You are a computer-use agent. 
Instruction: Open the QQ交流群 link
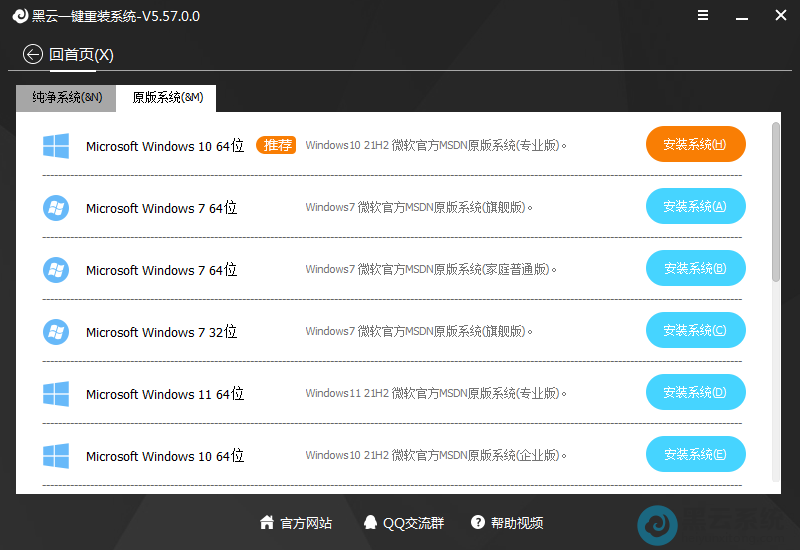pos(404,523)
